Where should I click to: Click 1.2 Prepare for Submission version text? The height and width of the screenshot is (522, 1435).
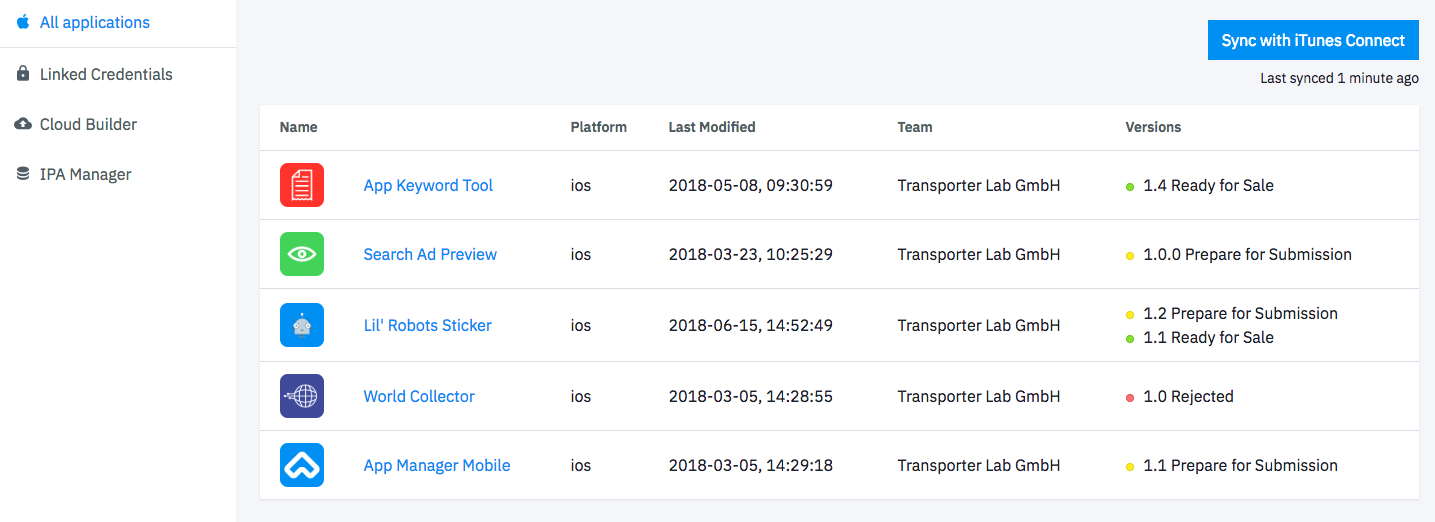(x=1240, y=313)
